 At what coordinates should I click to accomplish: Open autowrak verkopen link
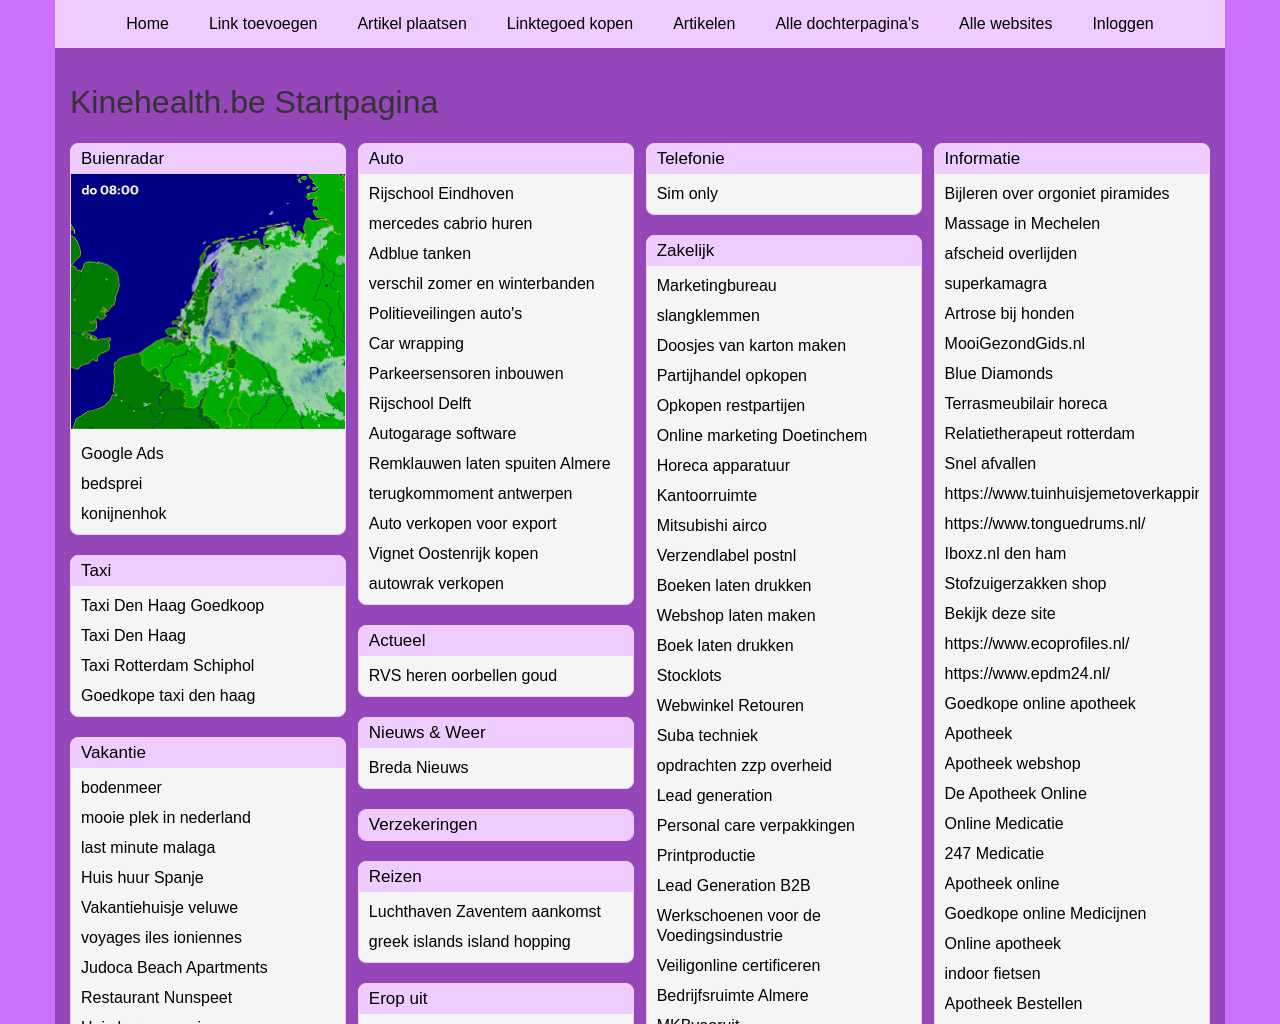pos(436,584)
